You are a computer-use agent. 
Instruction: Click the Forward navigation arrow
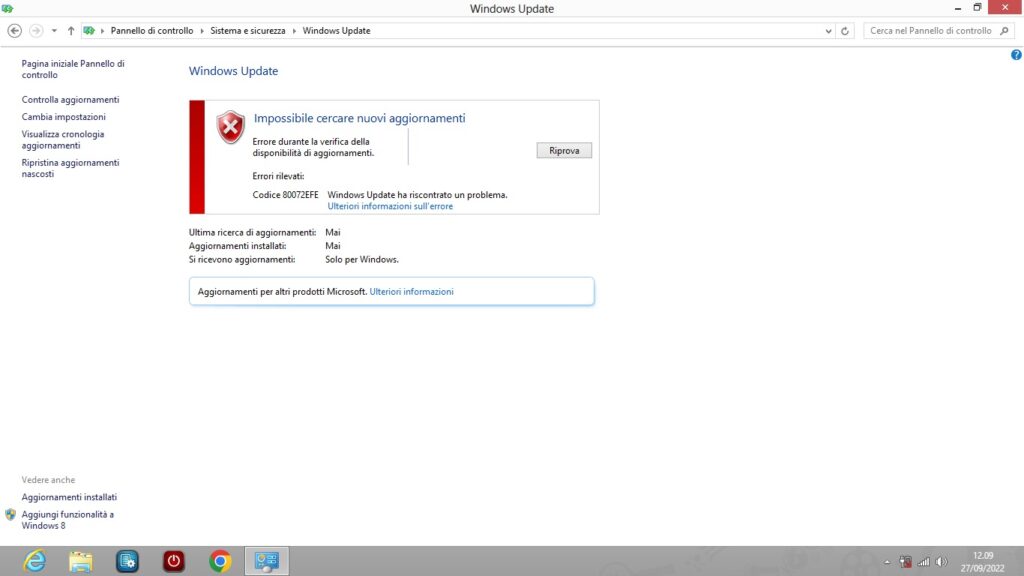pyautogui.click(x=36, y=31)
